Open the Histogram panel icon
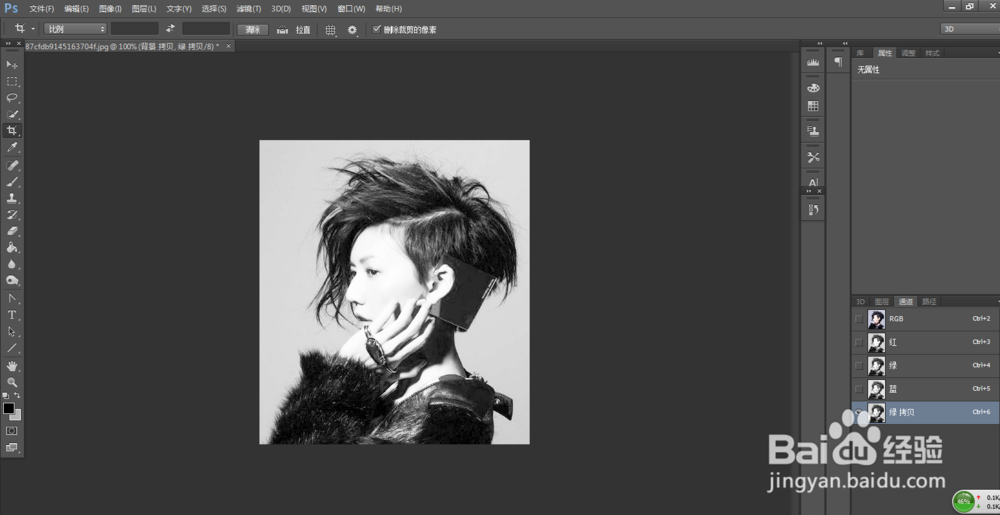Image resolution: width=1000 pixels, height=515 pixels. point(813,62)
